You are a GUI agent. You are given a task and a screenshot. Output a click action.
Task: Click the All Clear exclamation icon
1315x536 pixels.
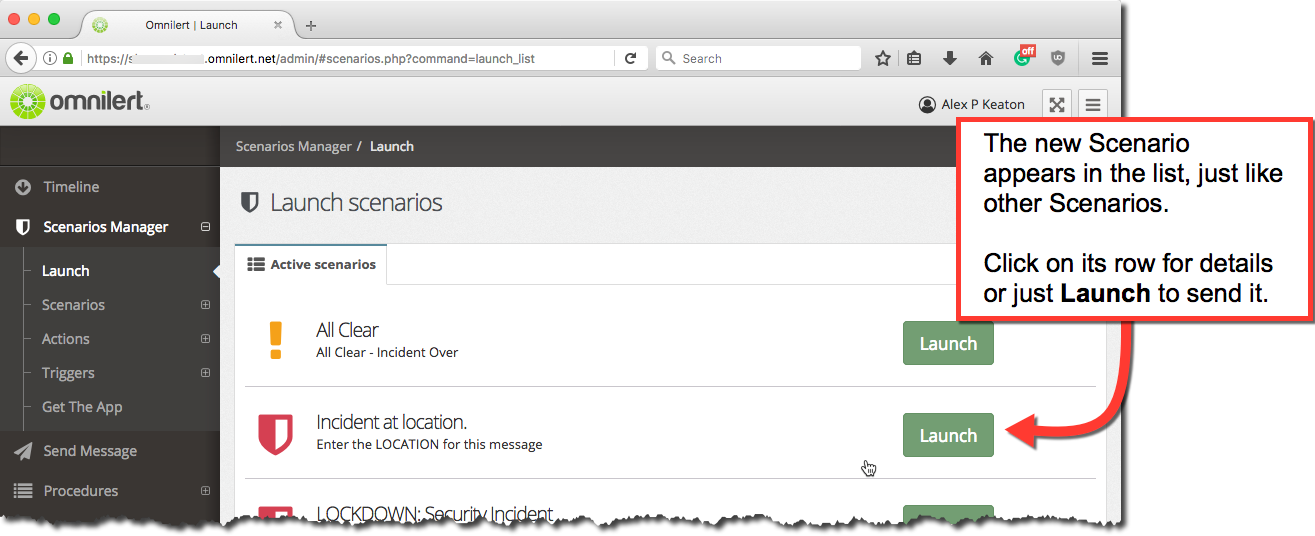(276, 340)
